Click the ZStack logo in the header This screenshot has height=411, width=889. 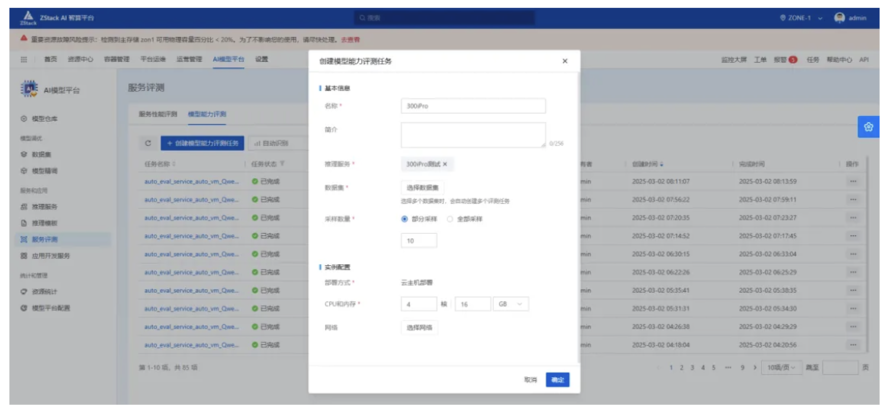click(27, 18)
